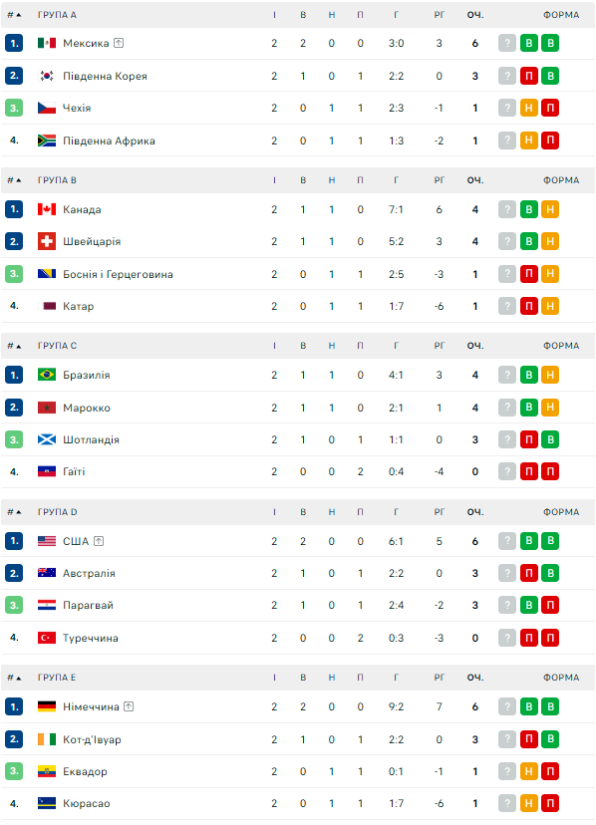Click the promotion icon beside США
The height and width of the screenshot is (825, 596).
click(99, 541)
